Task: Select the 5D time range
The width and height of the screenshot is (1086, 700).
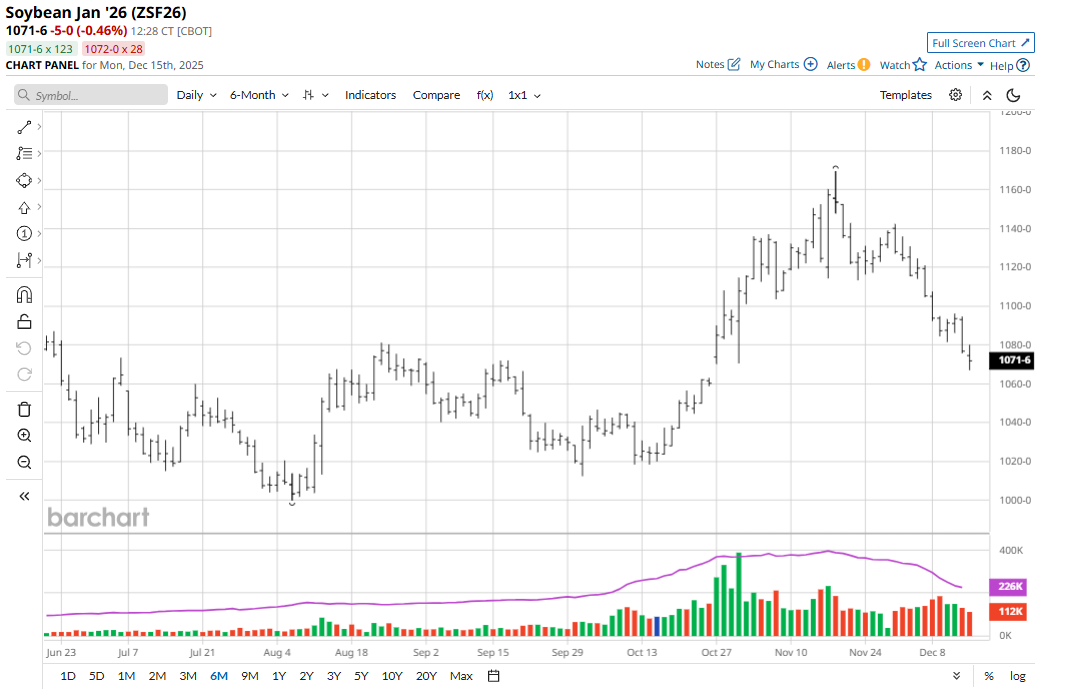Action: coord(96,676)
